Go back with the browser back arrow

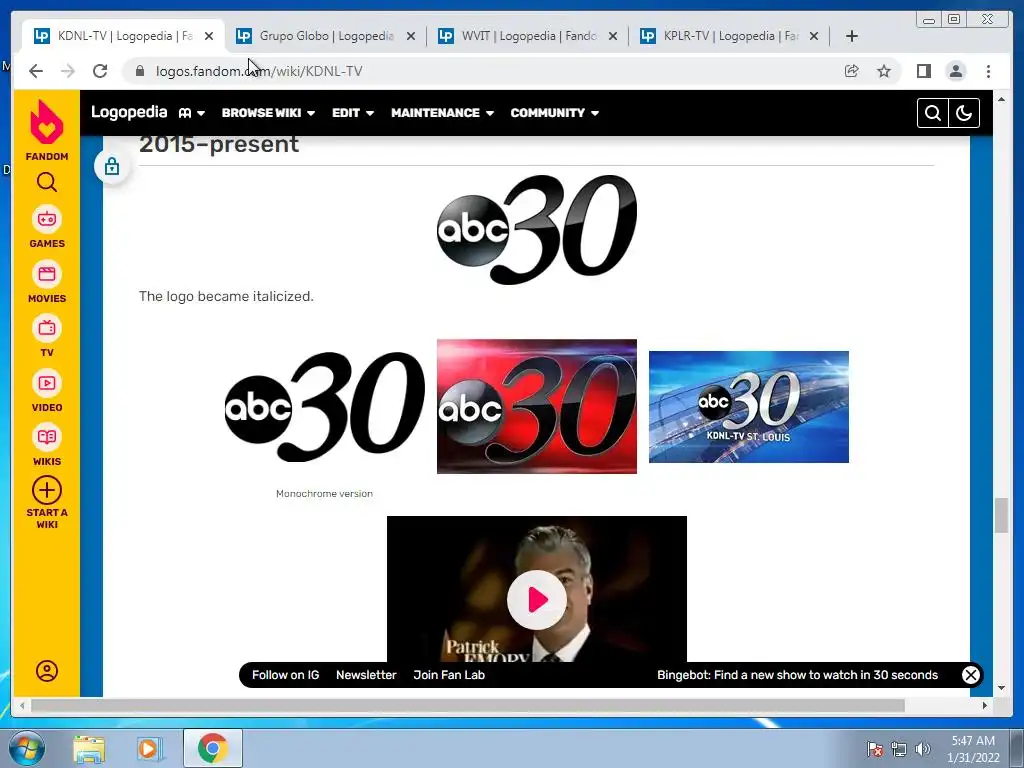click(36, 71)
